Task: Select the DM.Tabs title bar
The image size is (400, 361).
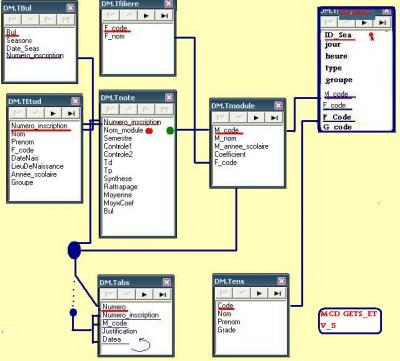Action: click(136, 282)
